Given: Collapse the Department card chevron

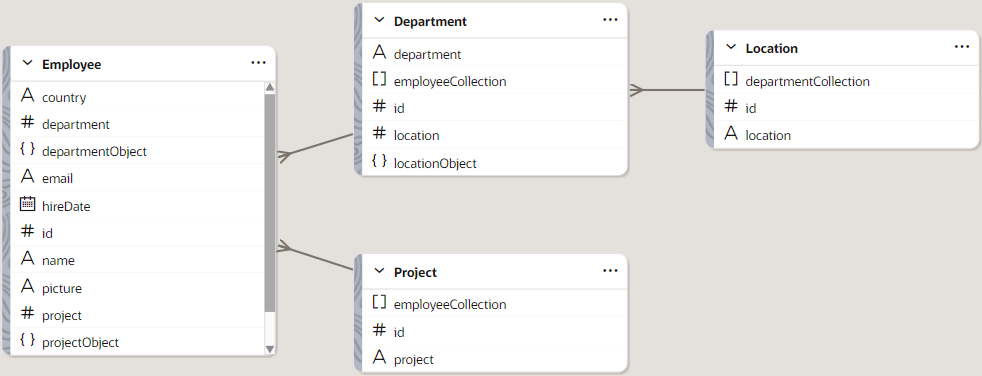Looking at the screenshot, I should [x=379, y=20].
